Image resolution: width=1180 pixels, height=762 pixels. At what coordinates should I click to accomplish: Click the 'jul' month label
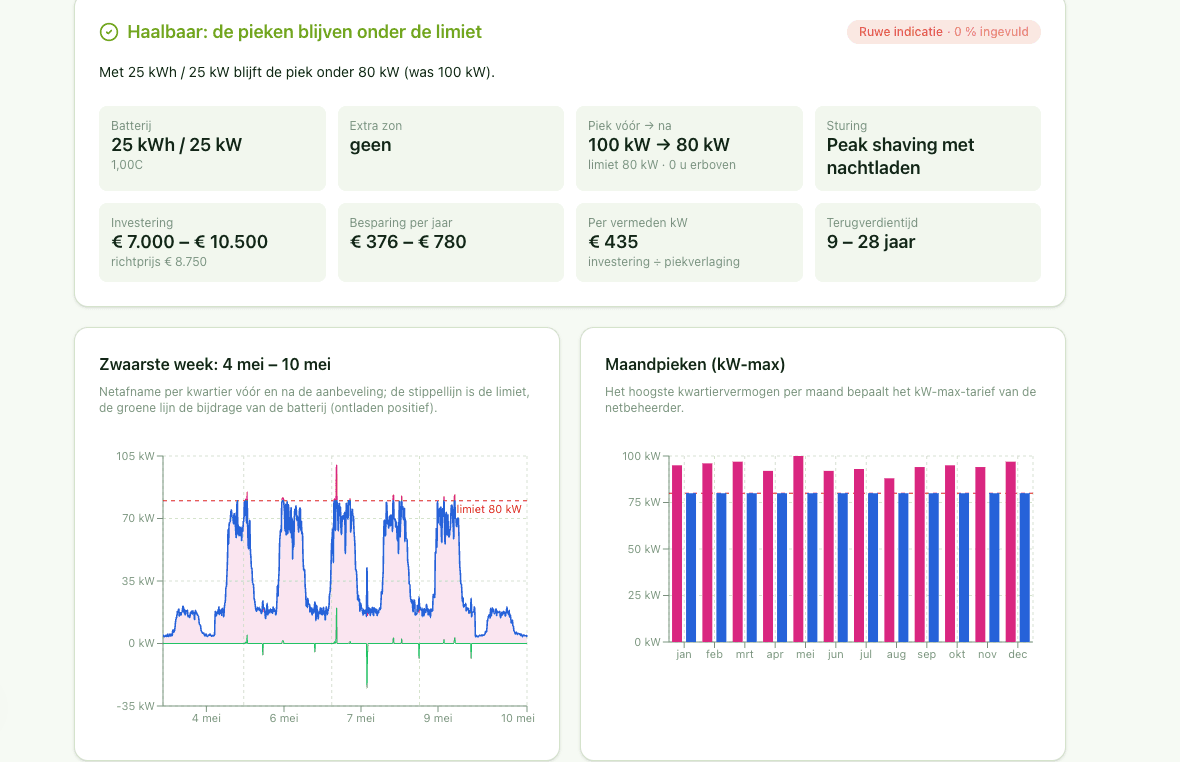click(x=866, y=654)
